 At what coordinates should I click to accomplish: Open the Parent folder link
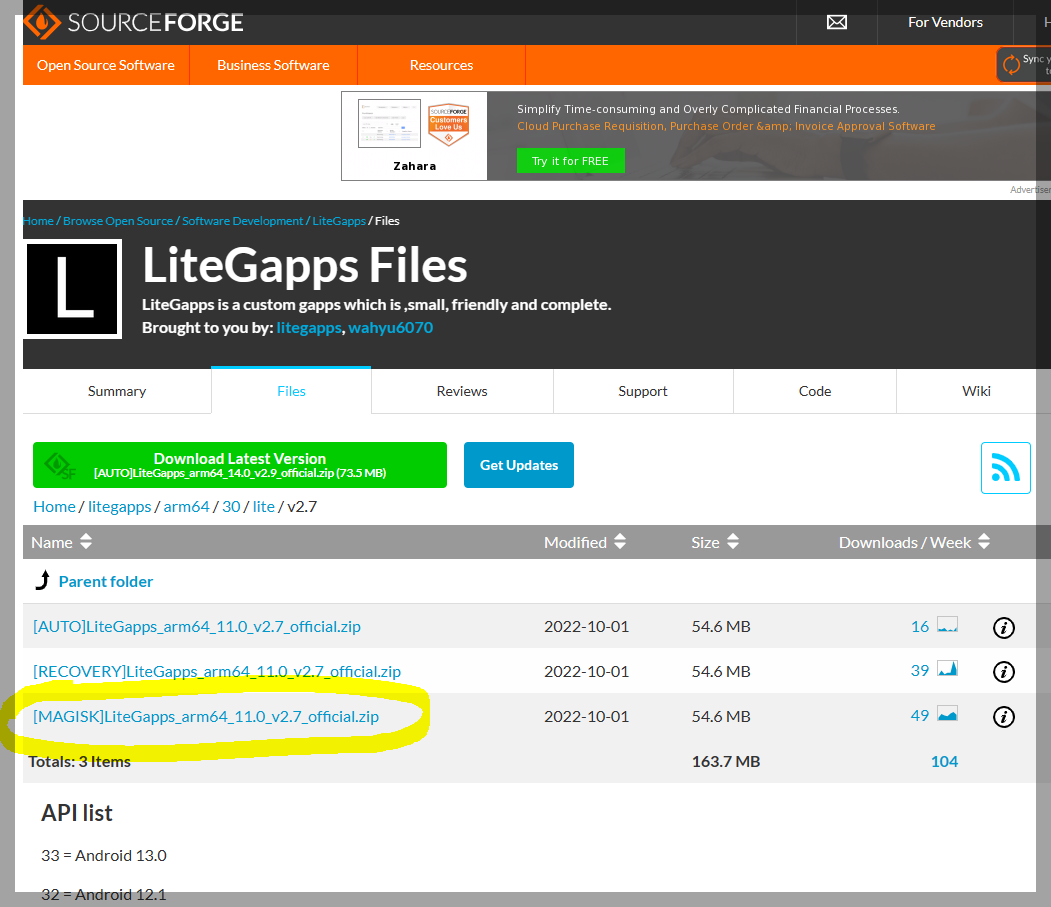(x=106, y=581)
